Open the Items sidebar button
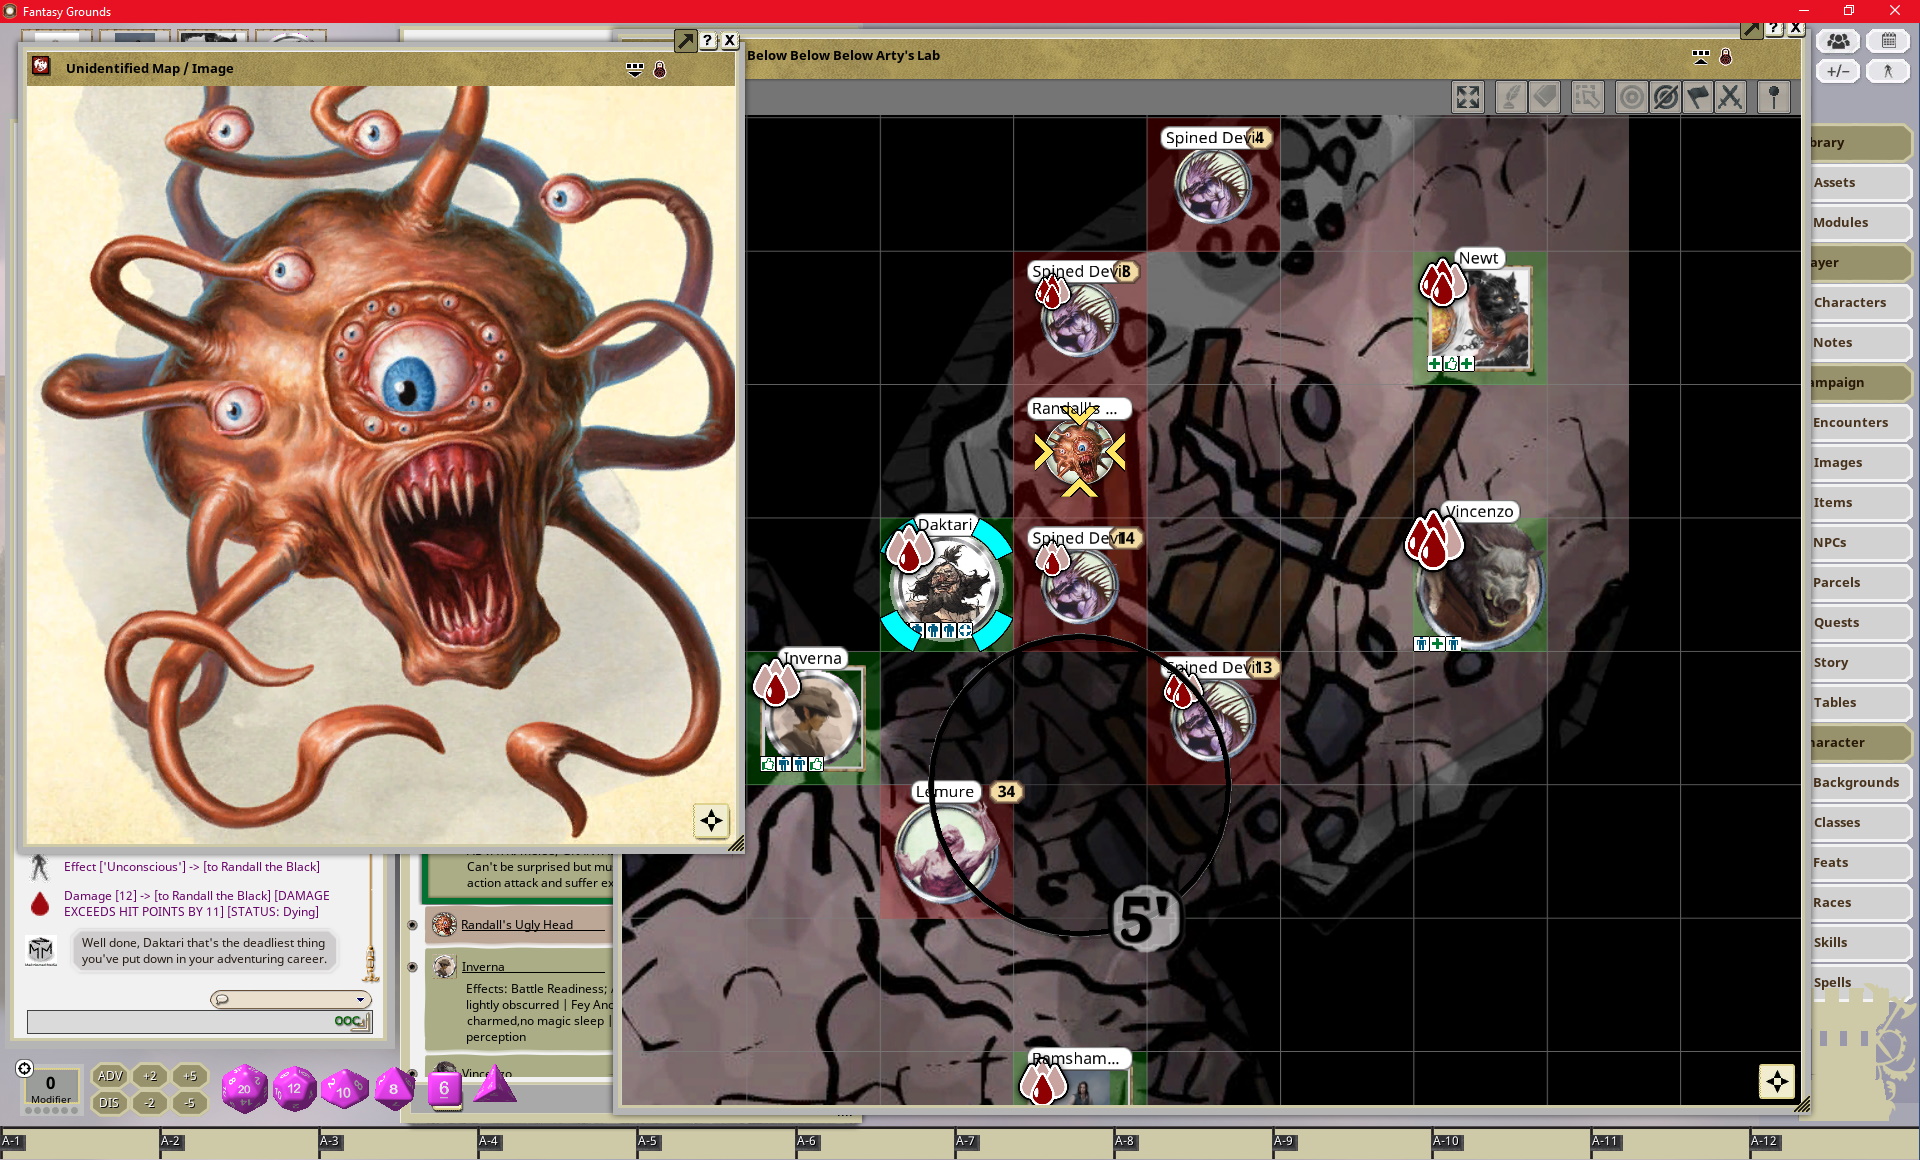This screenshot has height=1160, width=1920. click(1861, 503)
